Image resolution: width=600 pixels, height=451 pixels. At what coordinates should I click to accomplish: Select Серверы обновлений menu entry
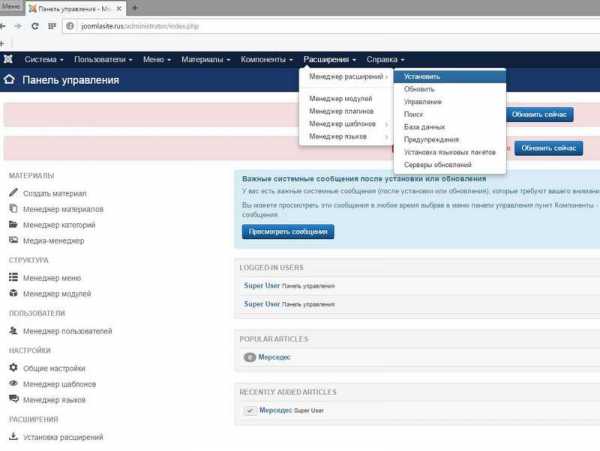pyautogui.click(x=450, y=165)
